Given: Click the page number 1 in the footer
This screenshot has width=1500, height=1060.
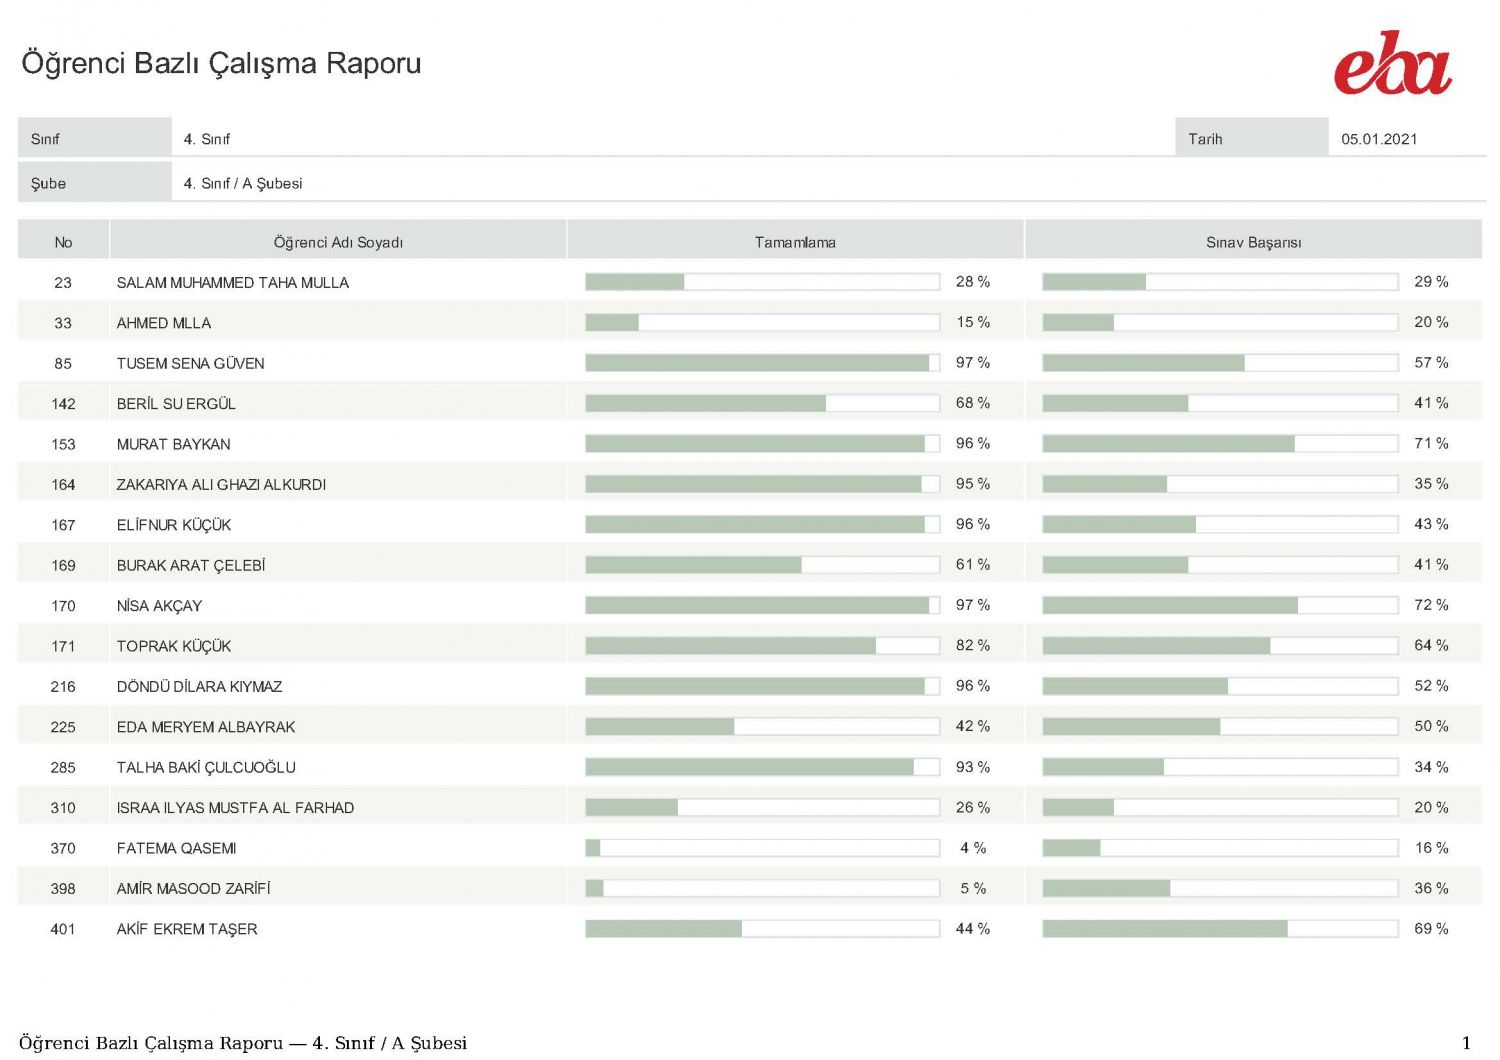Looking at the screenshot, I should pyautogui.click(x=1466, y=1042).
